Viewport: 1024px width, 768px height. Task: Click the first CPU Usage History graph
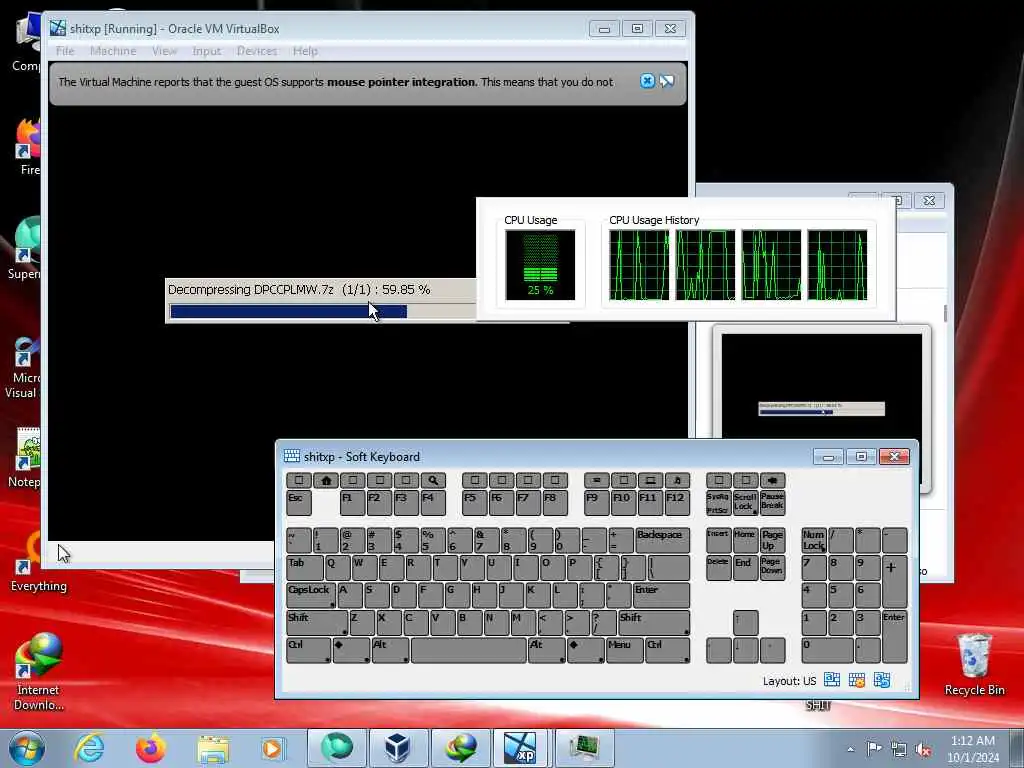(639, 264)
